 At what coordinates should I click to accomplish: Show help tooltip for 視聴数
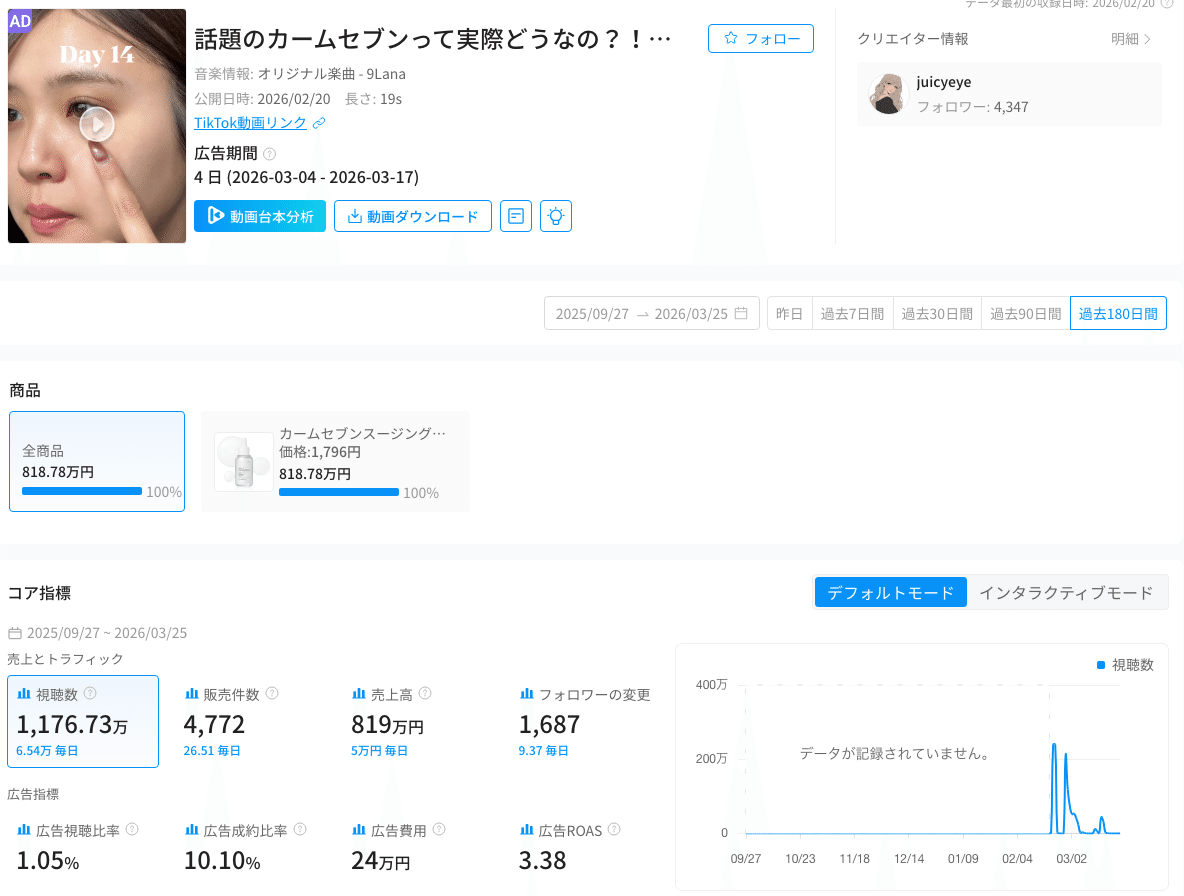click(90, 693)
